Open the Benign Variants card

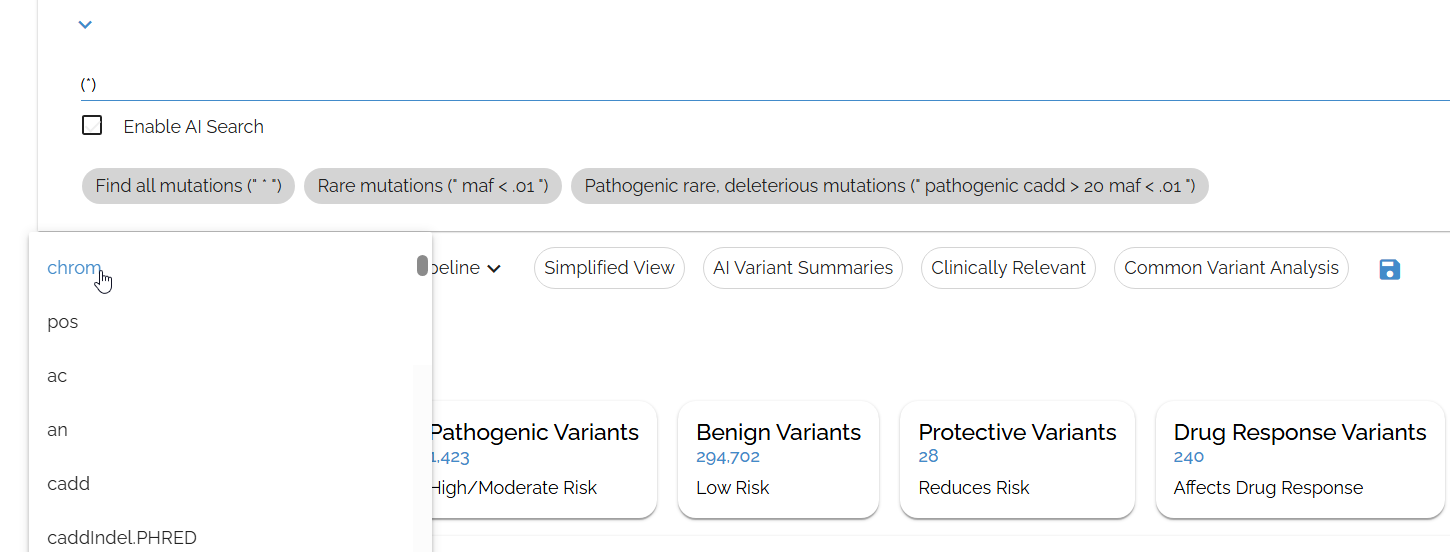(778, 460)
